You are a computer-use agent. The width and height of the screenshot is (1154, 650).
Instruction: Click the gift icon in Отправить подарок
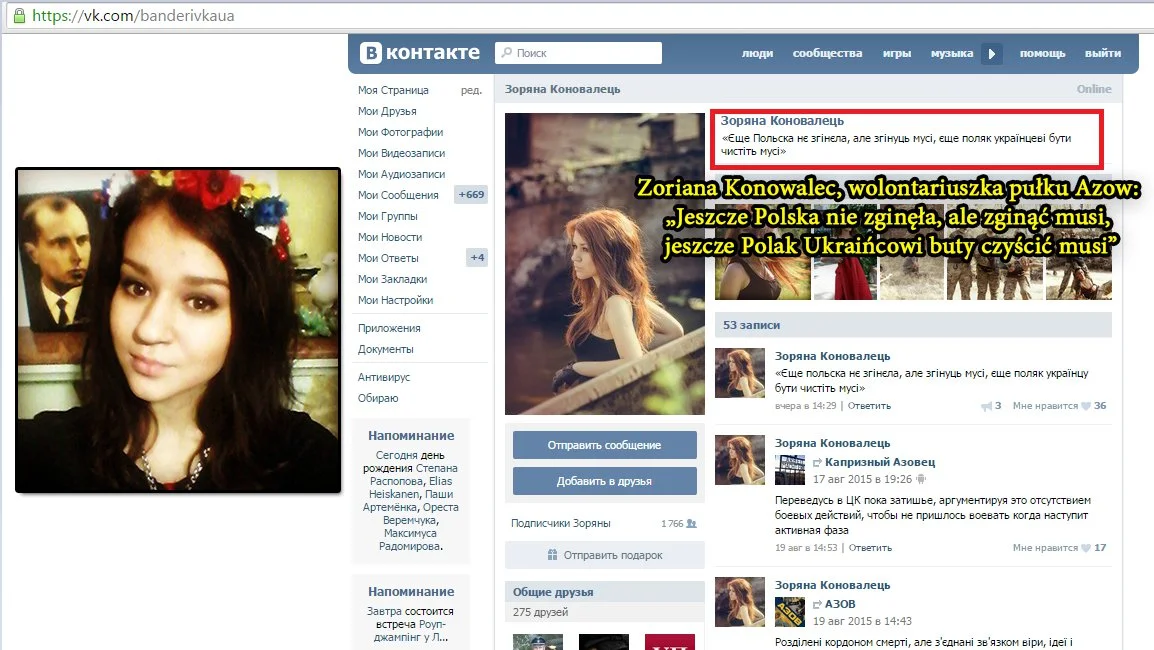(x=552, y=555)
